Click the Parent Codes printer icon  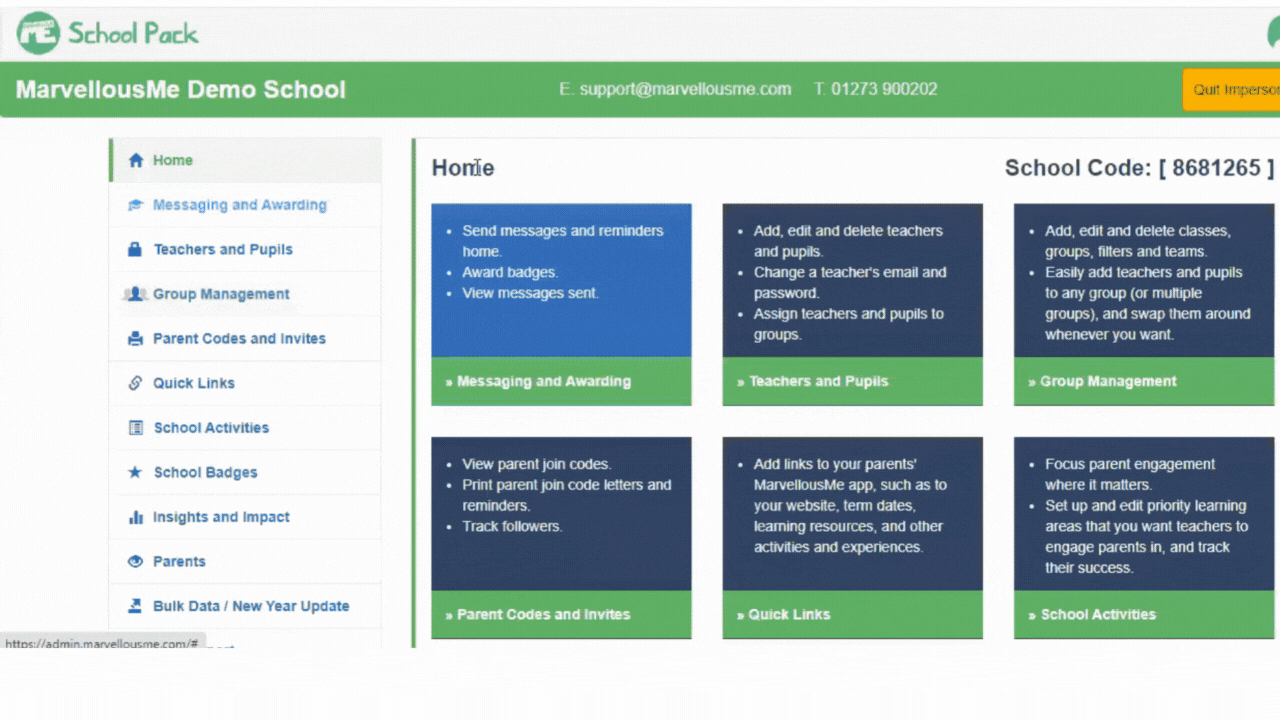pyautogui.click(x=136, y=339)
